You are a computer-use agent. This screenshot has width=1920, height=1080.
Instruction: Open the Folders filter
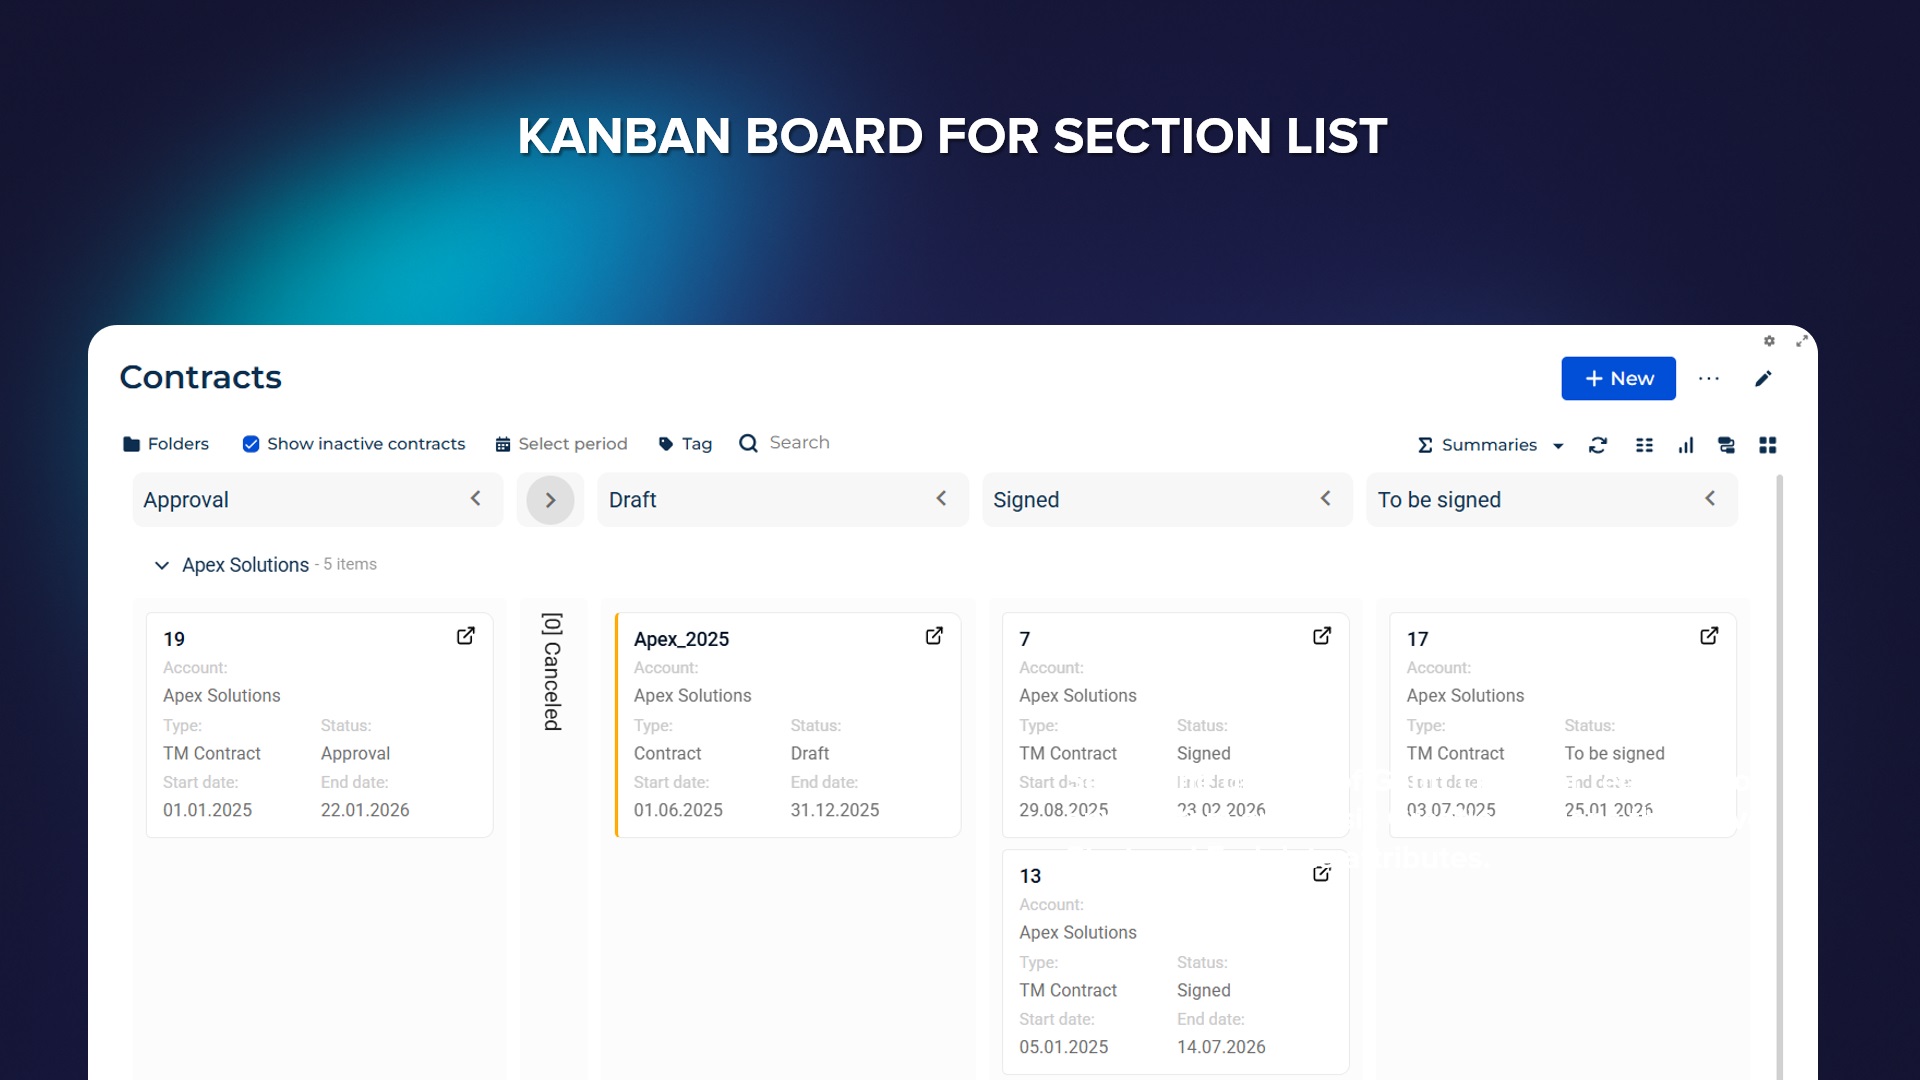(166, 444)
